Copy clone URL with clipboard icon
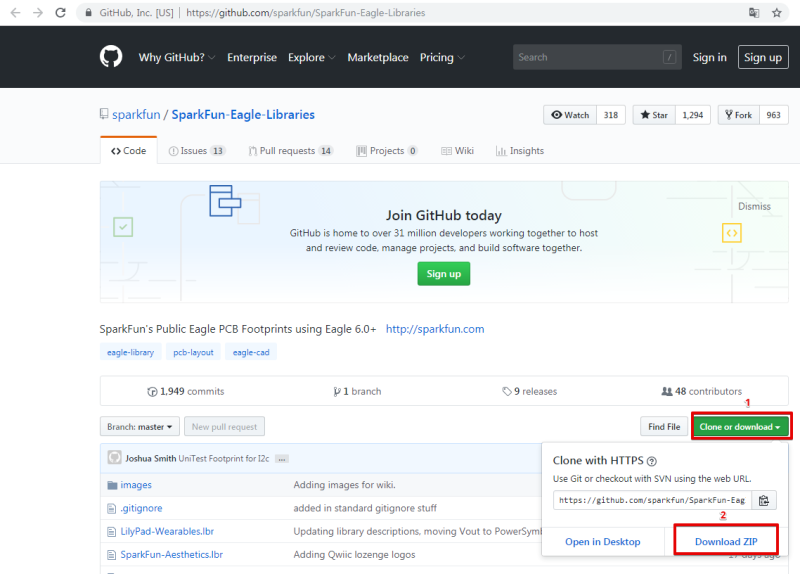800x574 pixels. [764, 501]
